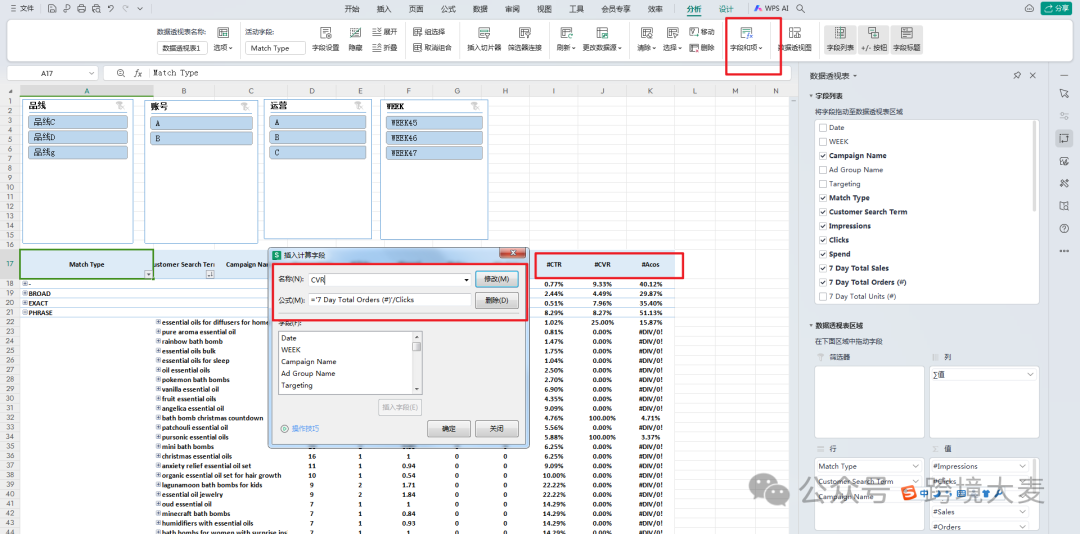
Task: Click 移动 (Move) pivot table
Action: click(x=702, y=32)
